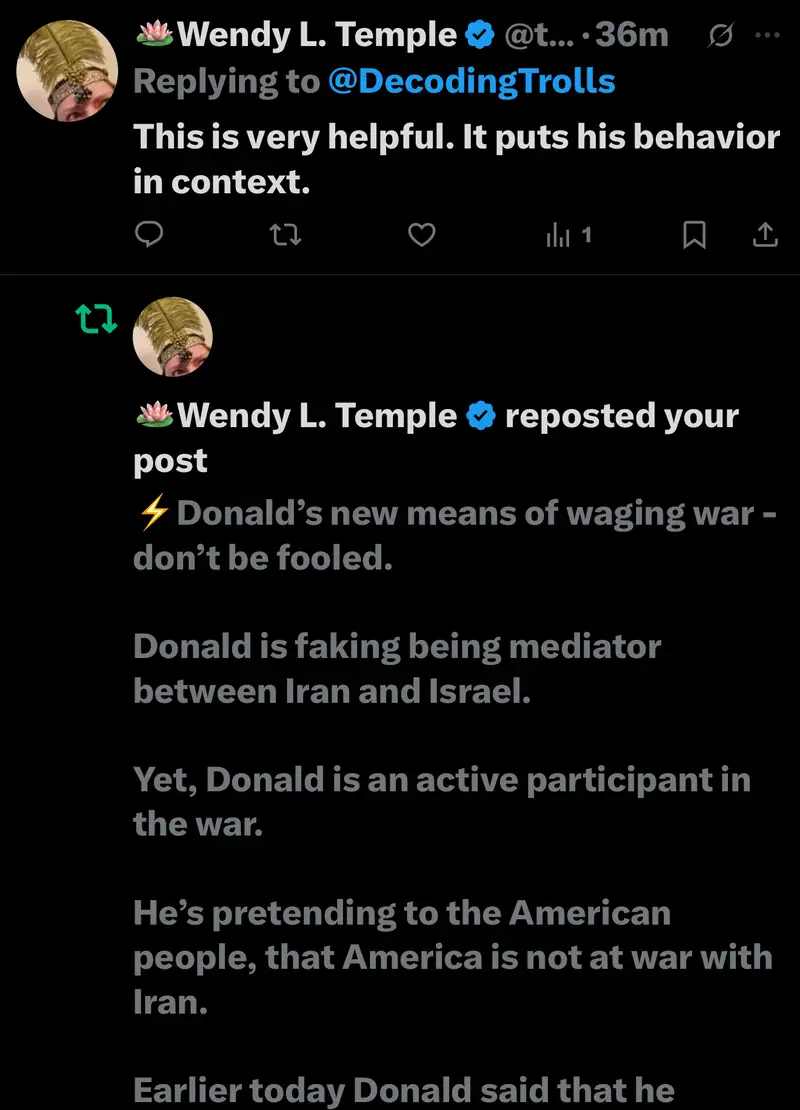Image resolution: width=800 pixels, height=1110 pixels.
Task: Like the reply with the heart icon
Action: [423, 235]
